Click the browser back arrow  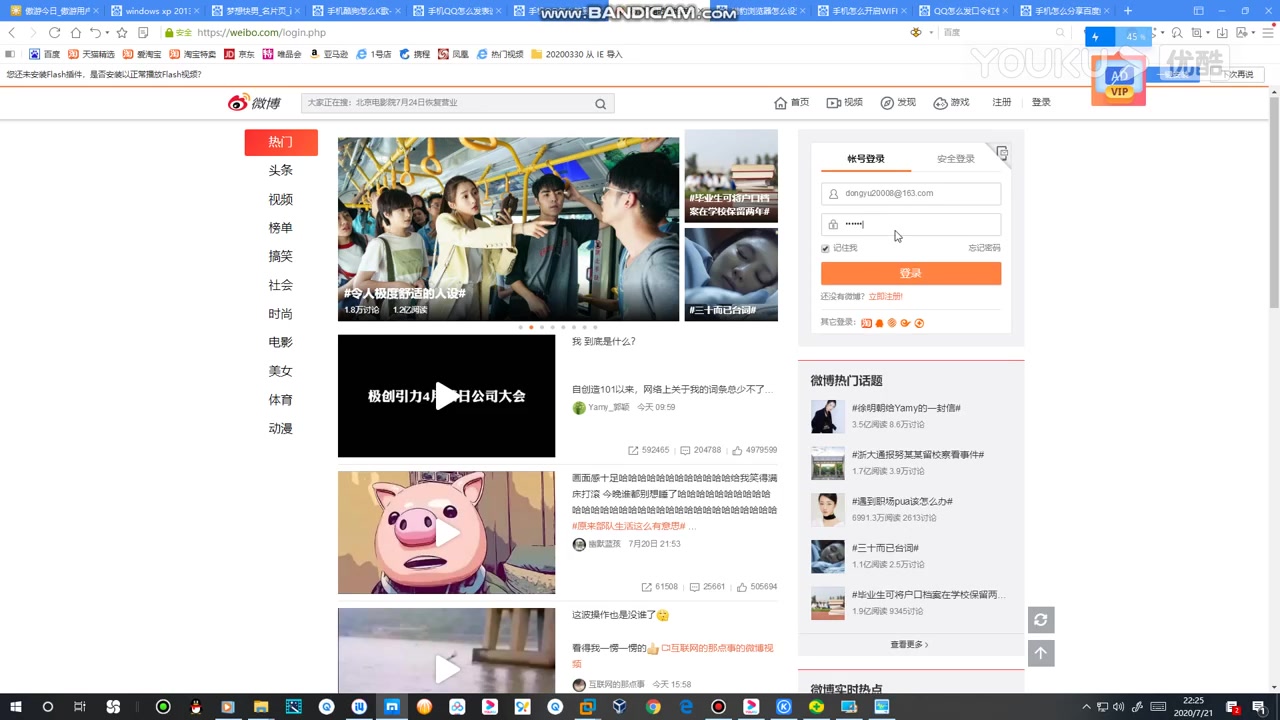[12, 33]
